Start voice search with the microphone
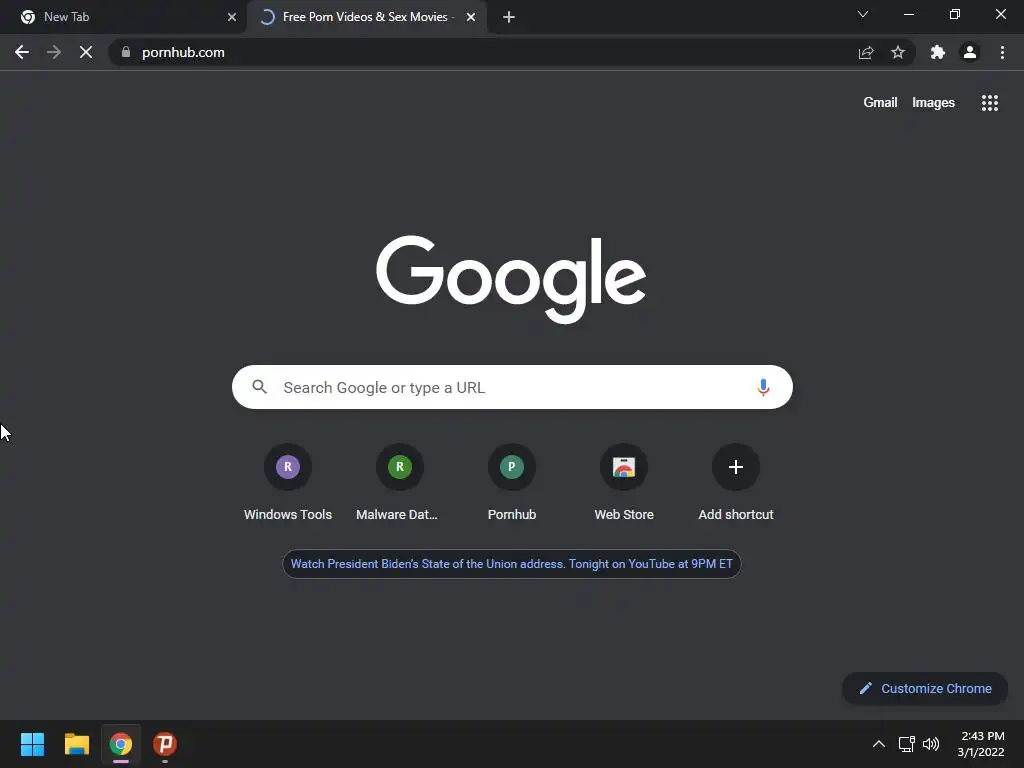1024x768 pixels. pos(763,387)
